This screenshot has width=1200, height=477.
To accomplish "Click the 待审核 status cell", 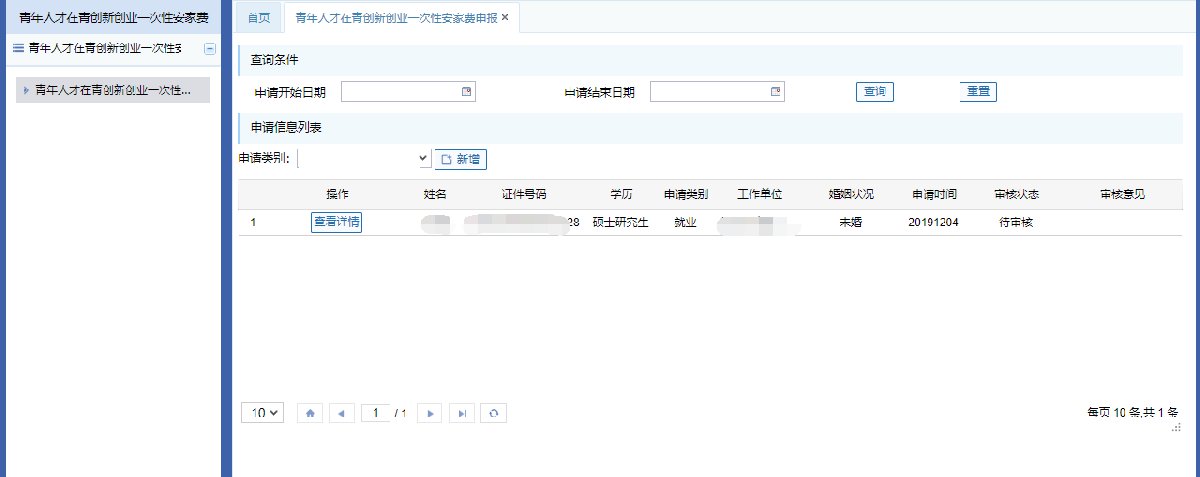I will pos(1016,223).
